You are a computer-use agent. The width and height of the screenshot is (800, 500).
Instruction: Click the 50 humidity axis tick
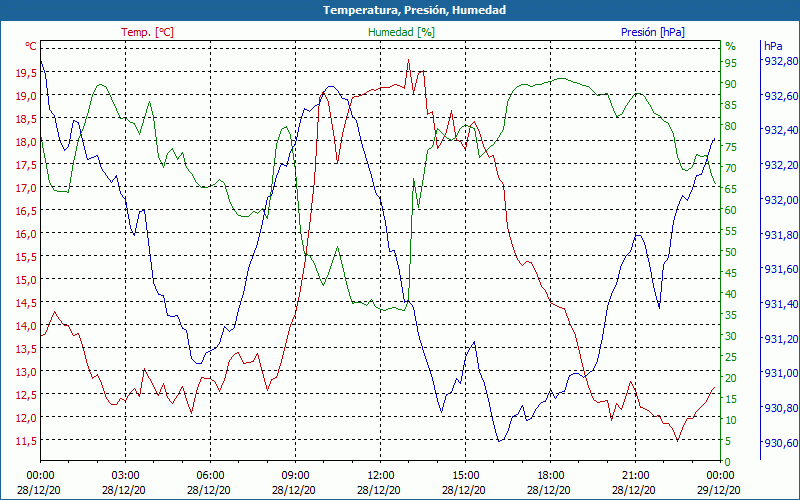[731, 252]
